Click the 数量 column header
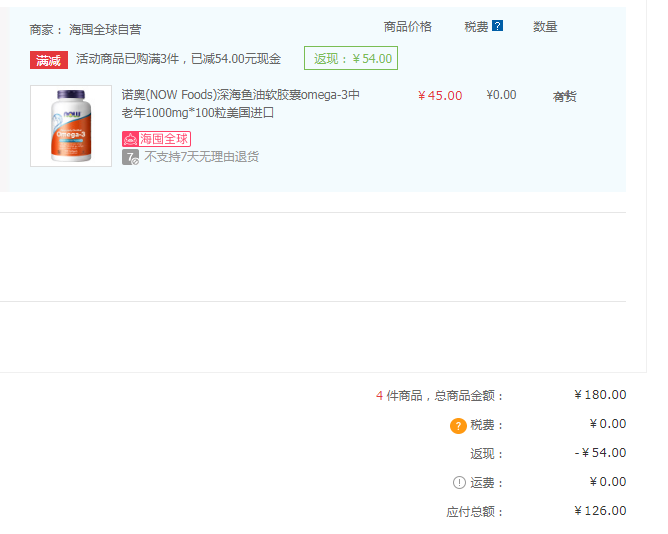Image resolution: width=668 pixels, height=534 pixels. pos(545,27)
